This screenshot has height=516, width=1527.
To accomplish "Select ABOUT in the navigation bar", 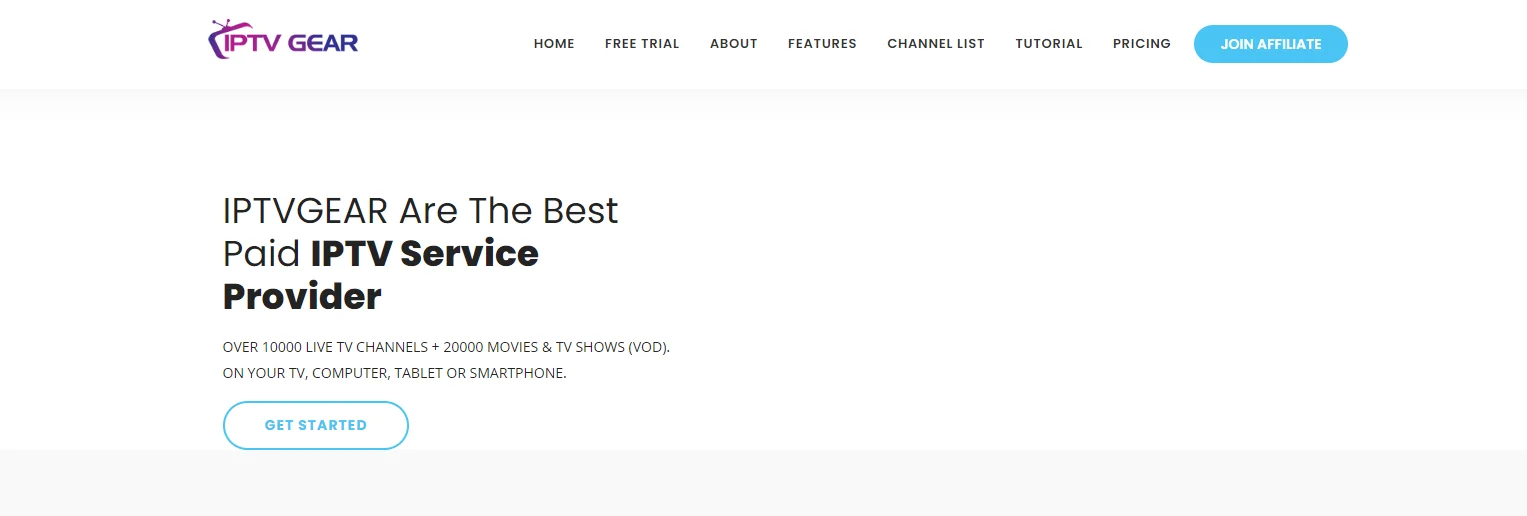I will (x=733, y=44).
